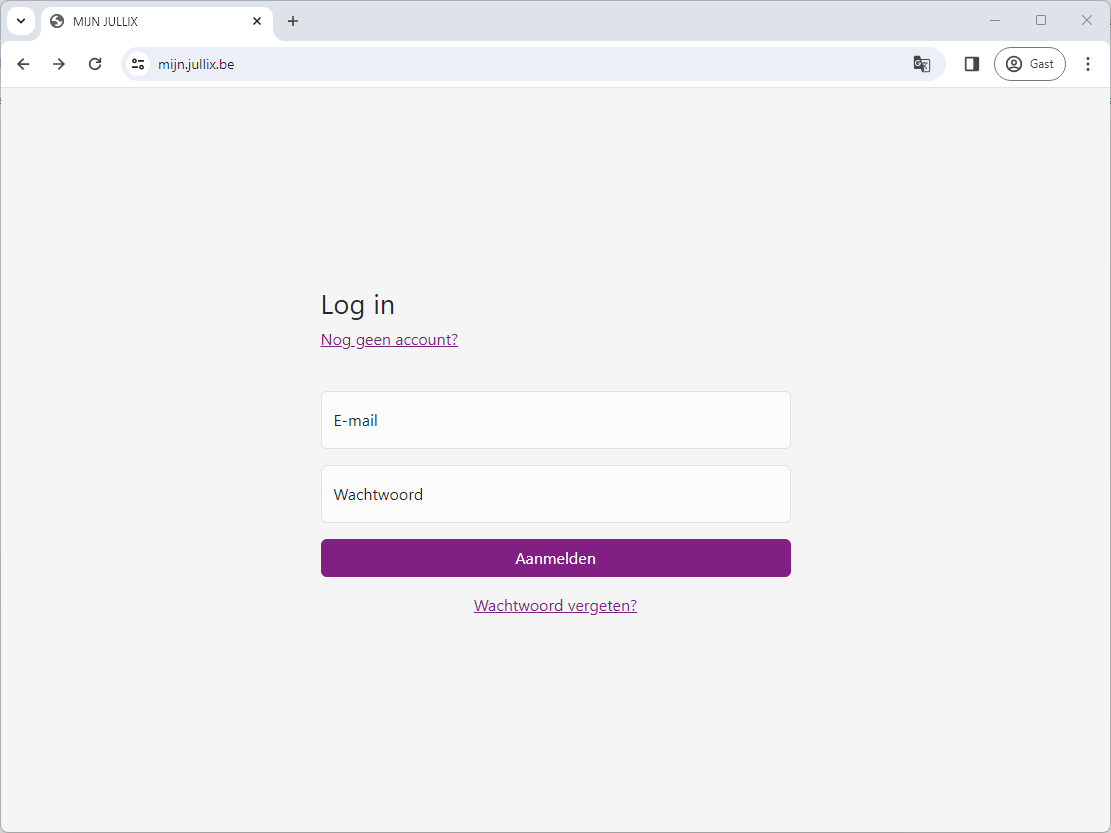Click the 'Nog geen account?' link

point(389,340)
